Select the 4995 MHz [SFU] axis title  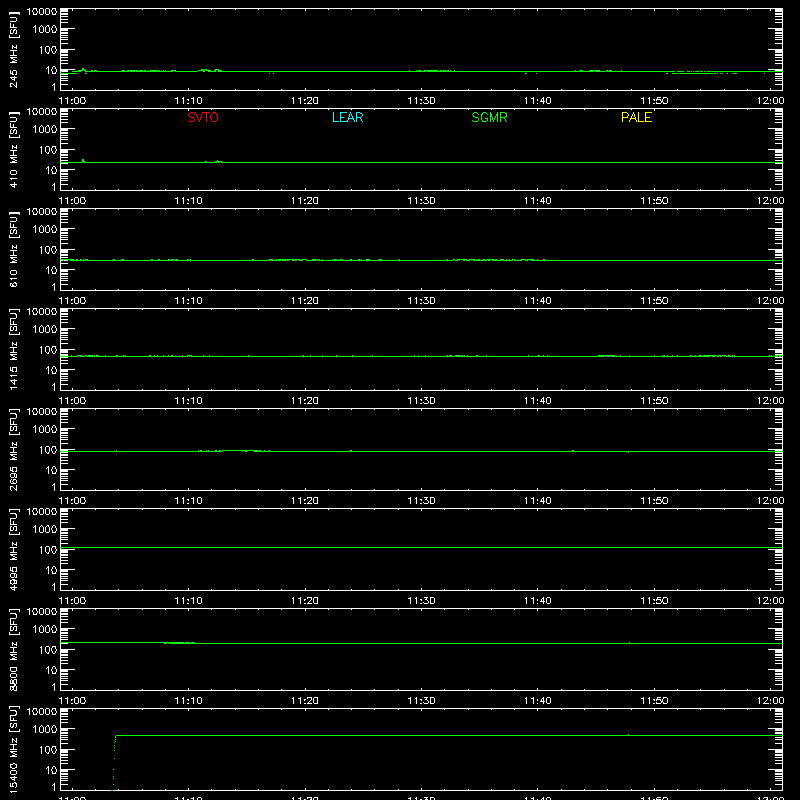(14, 549)
